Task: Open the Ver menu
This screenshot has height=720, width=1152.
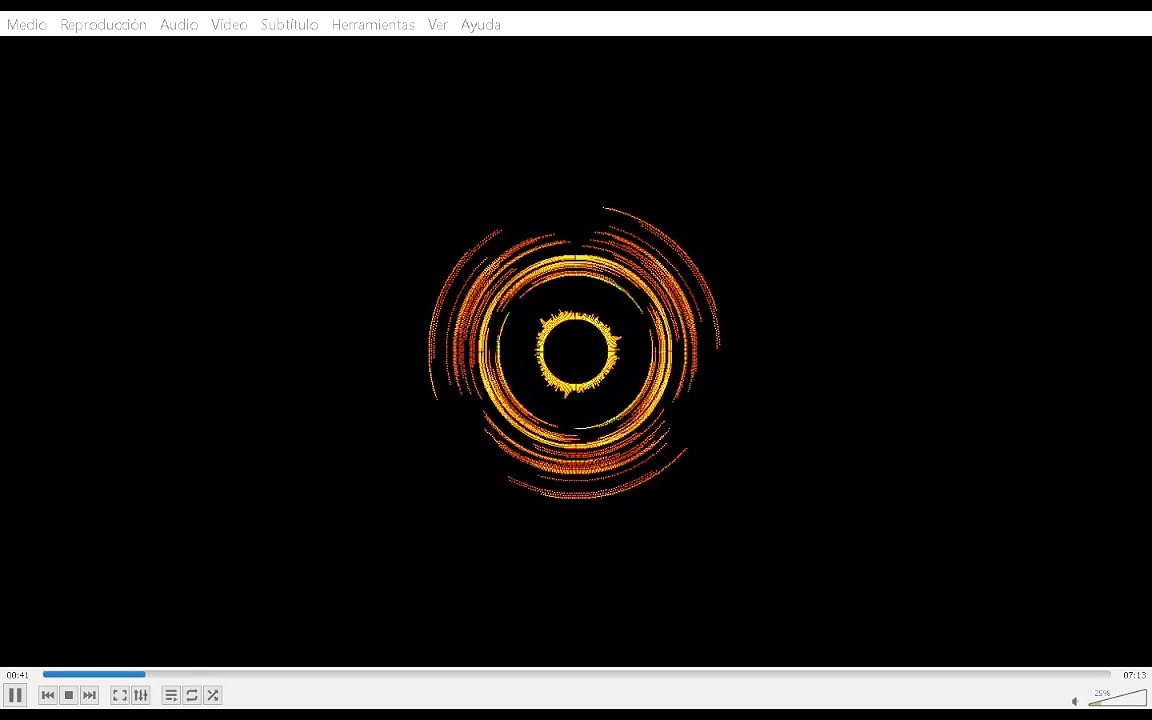Action: pyautogui.click(x=438, y=24)
